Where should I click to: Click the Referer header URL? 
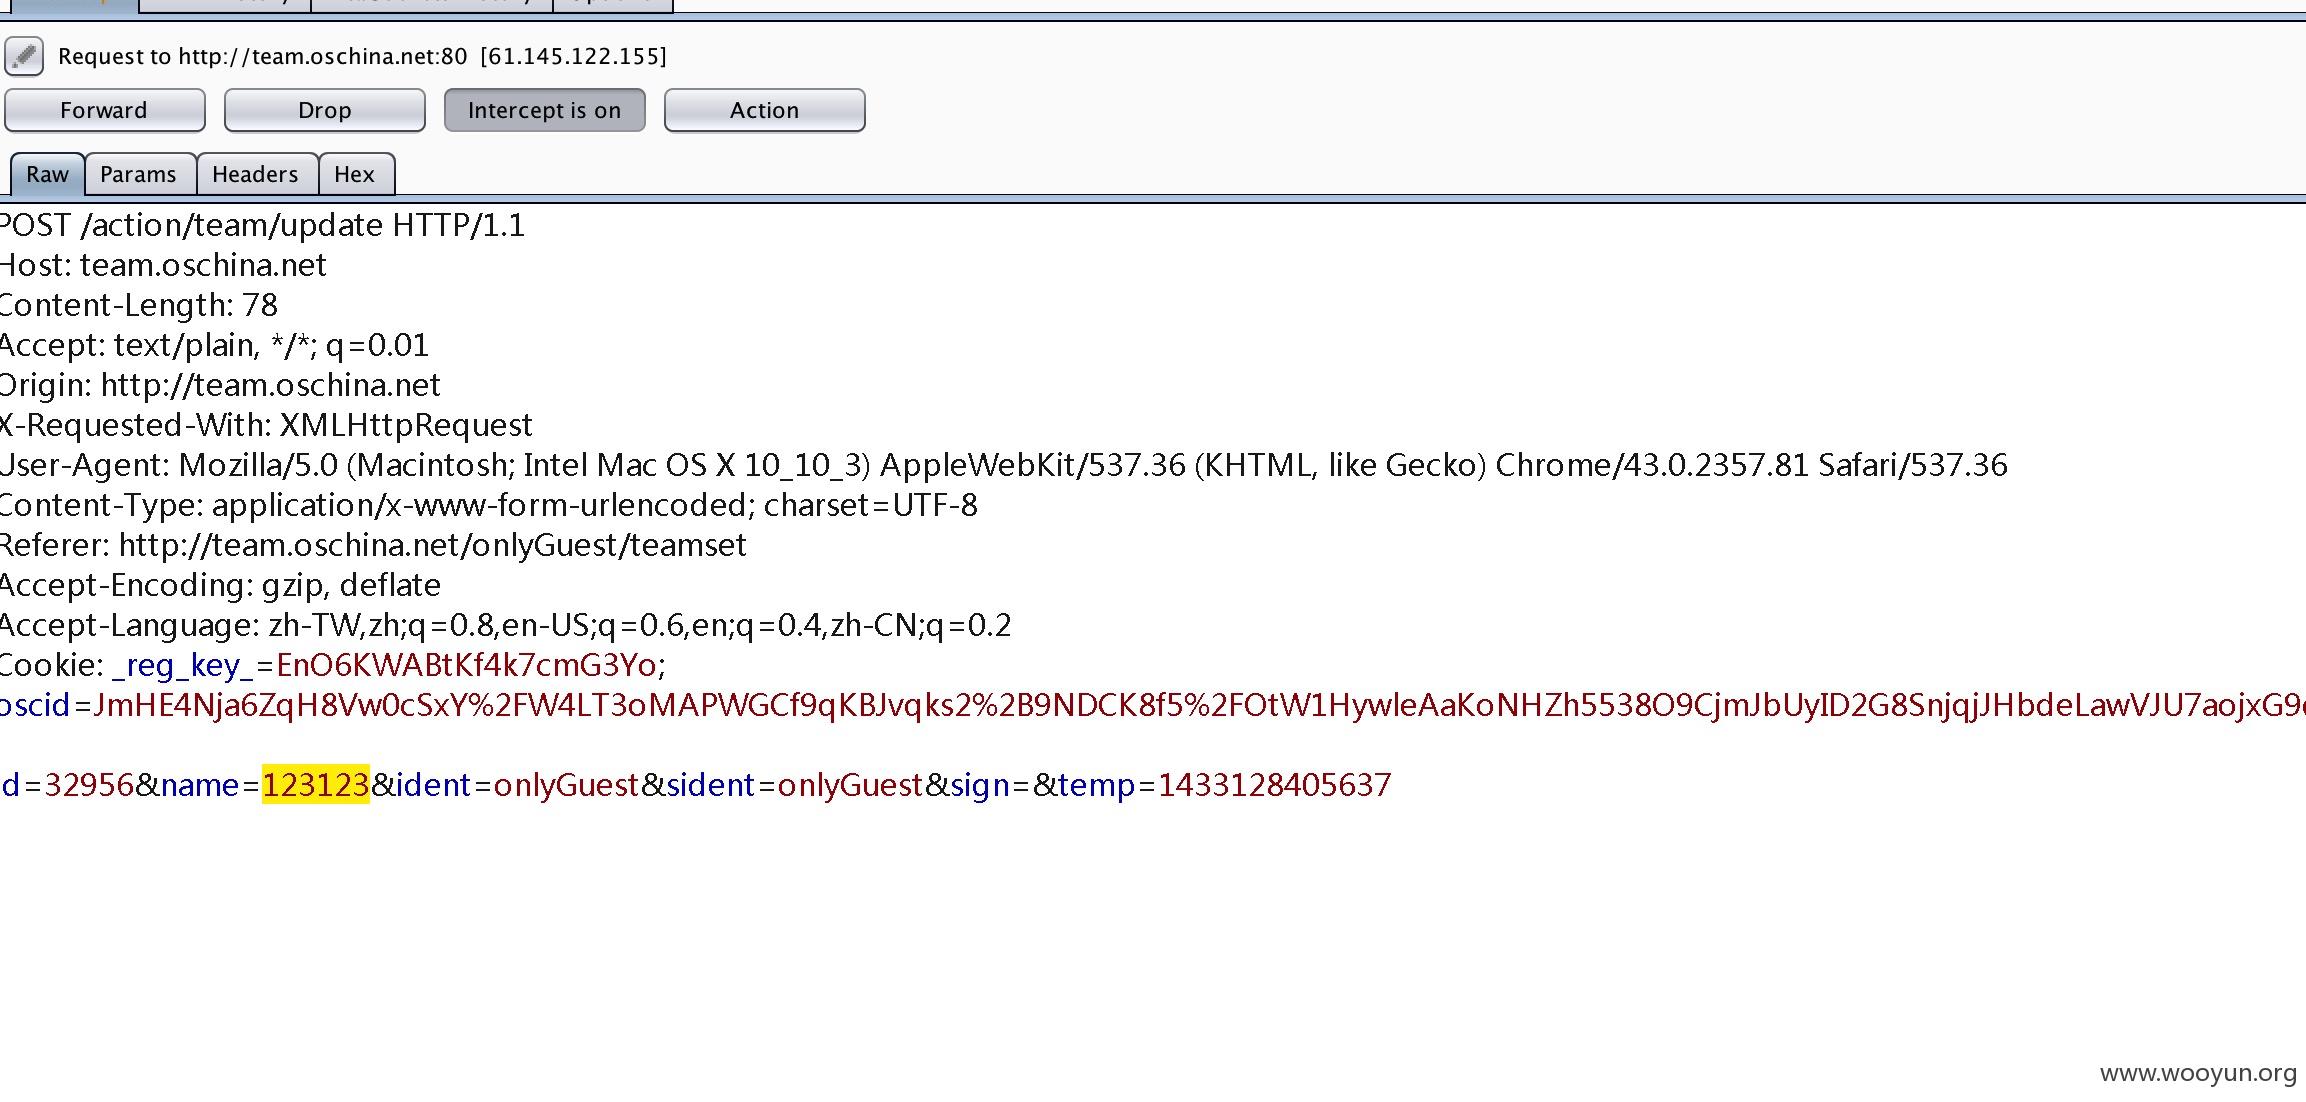pyautogui.click(x=432, y=545)
